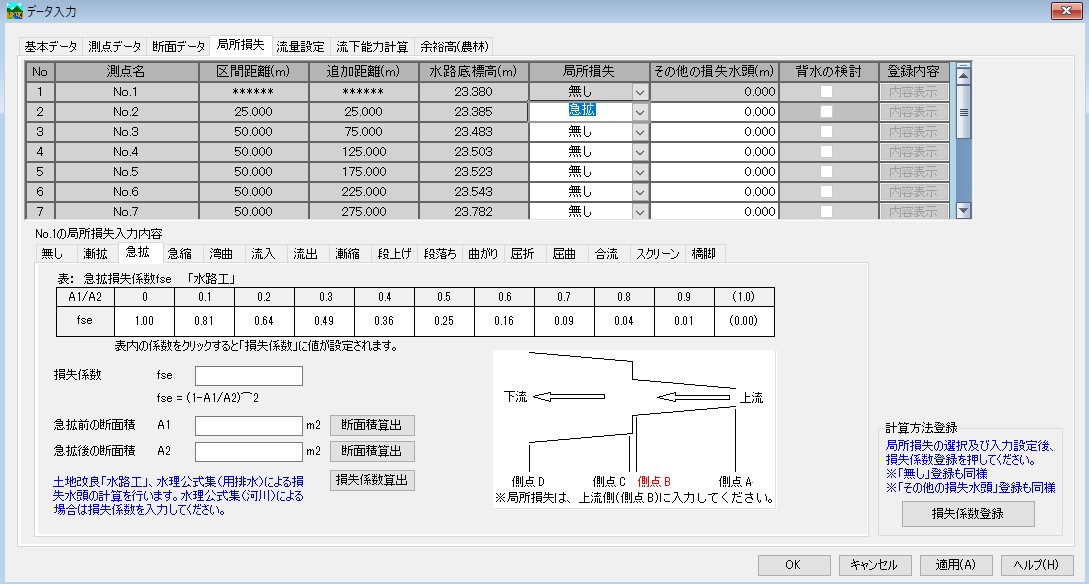Switch to the 余裕高(農林) tab
This screenshot has height=584, width=1089.
(x=455, y=47)
